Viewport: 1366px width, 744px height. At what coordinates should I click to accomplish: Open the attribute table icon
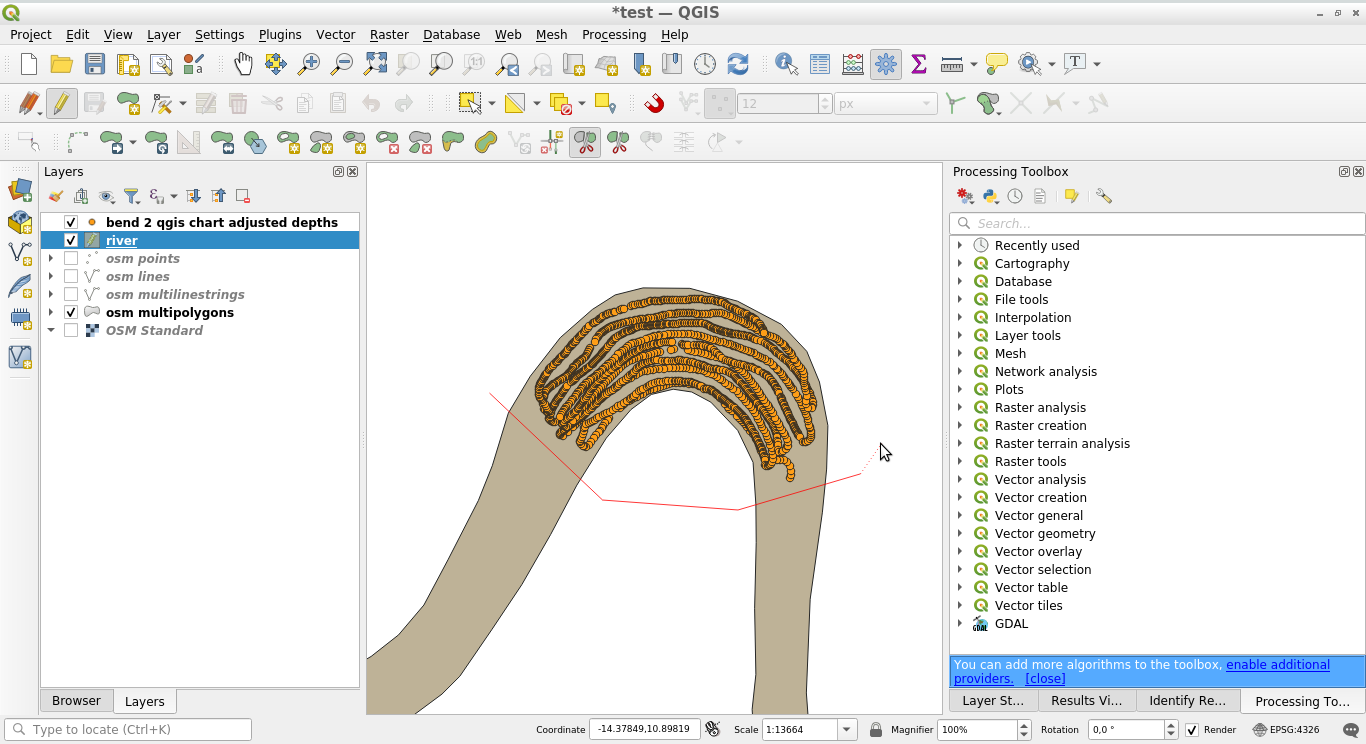pyautogui.click(x=820, y=64)
